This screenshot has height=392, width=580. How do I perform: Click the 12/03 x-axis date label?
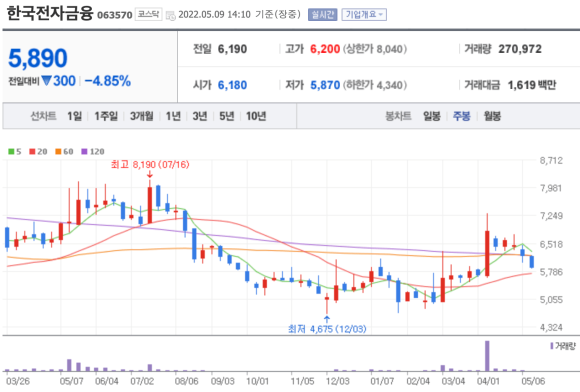click(x=338, y=381)
